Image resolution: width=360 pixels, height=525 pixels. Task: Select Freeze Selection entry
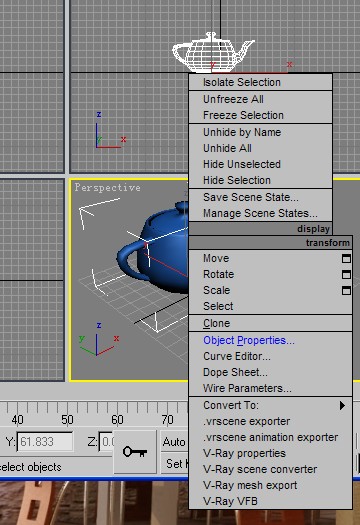pyautogui.click(x=261, y=115)
